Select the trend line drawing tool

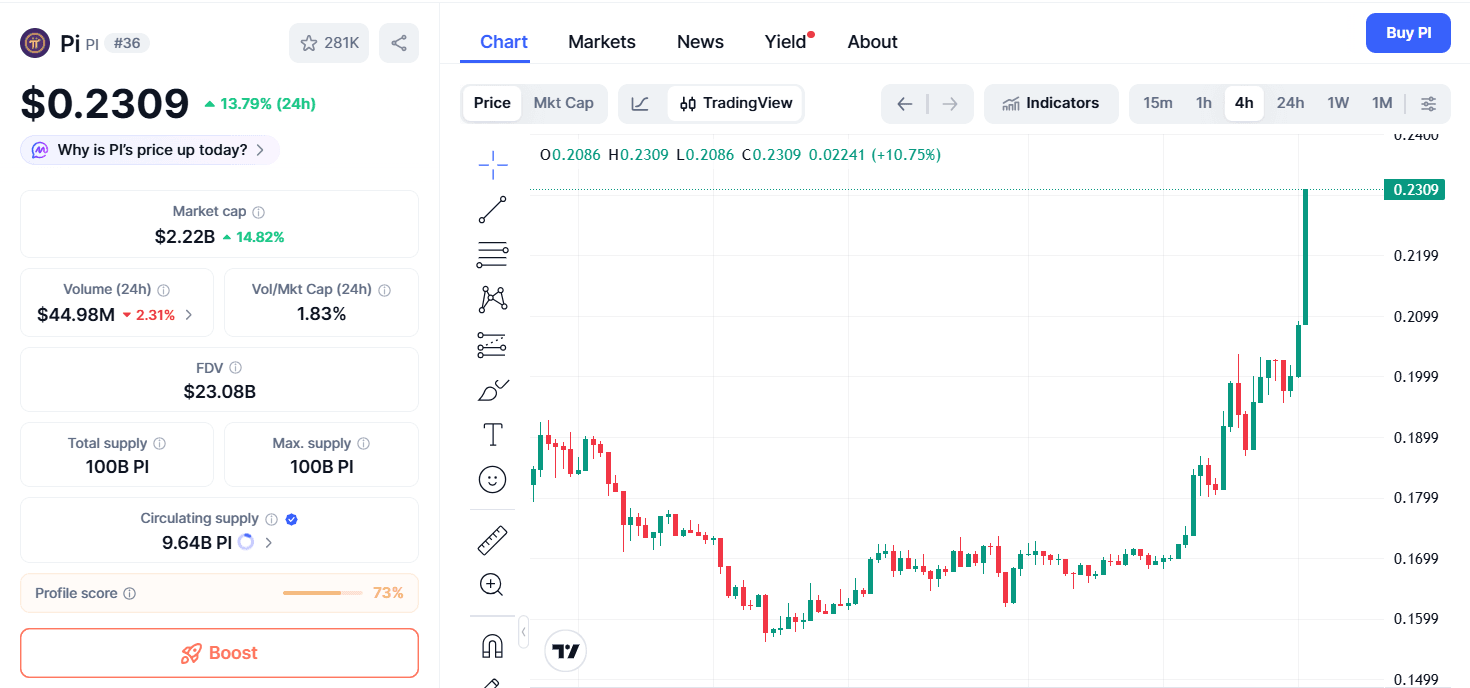[x=492, y=210]
